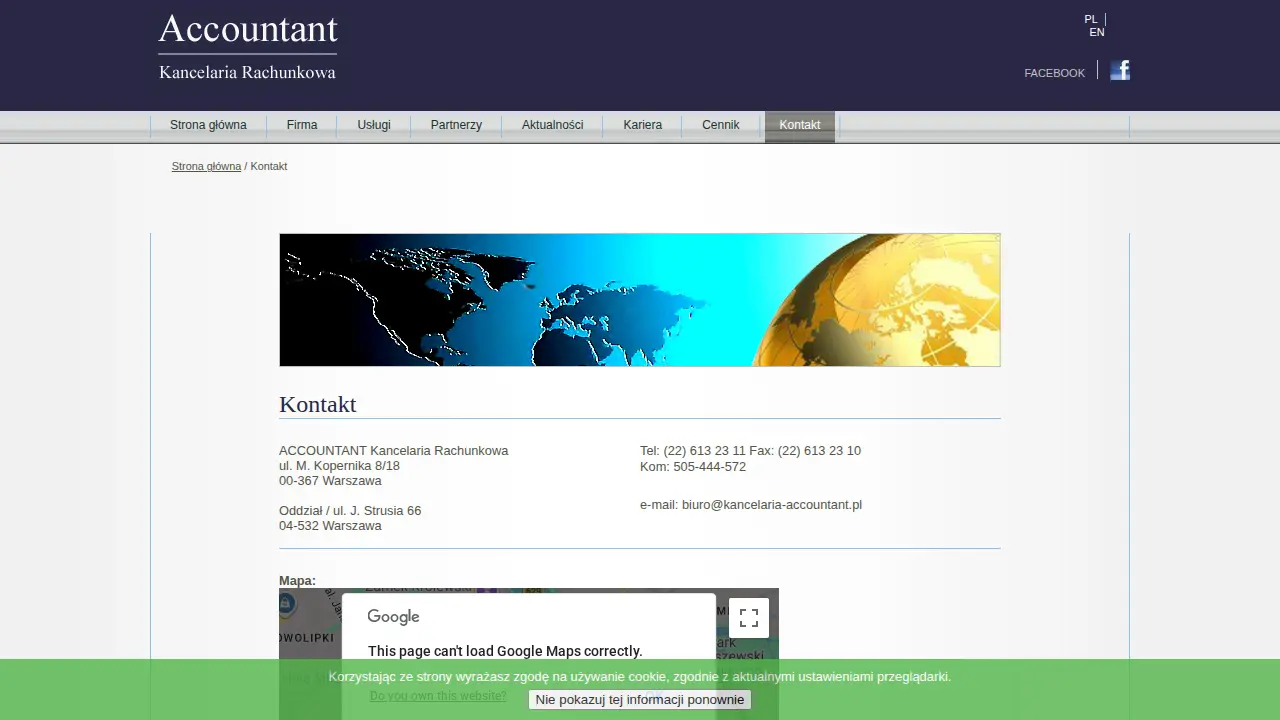
Task: Switch language to PL
Action: (1091, 19)
